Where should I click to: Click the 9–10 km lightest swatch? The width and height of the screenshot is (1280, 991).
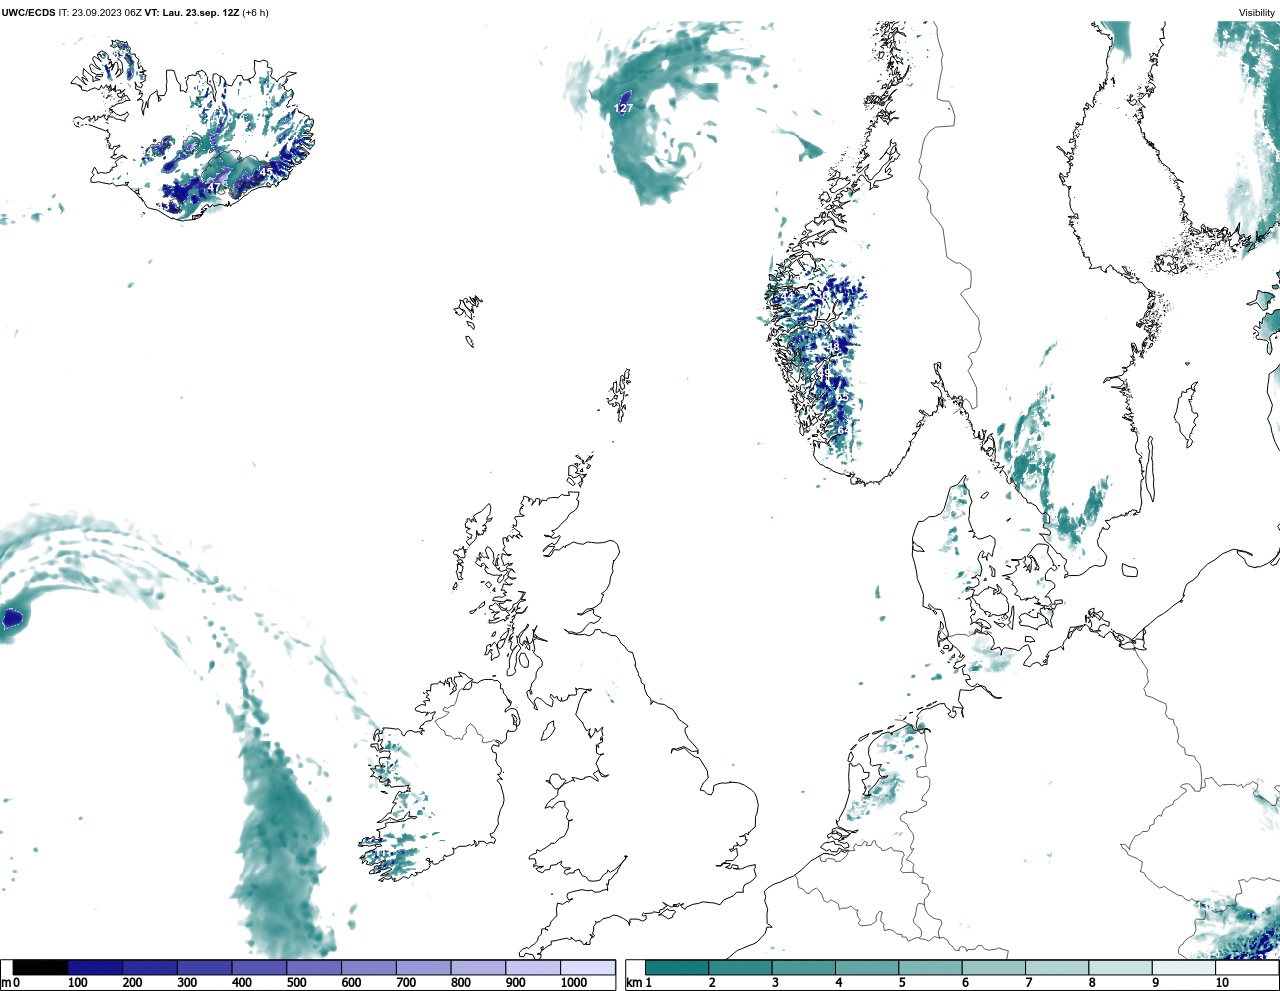click(1183, 968)
